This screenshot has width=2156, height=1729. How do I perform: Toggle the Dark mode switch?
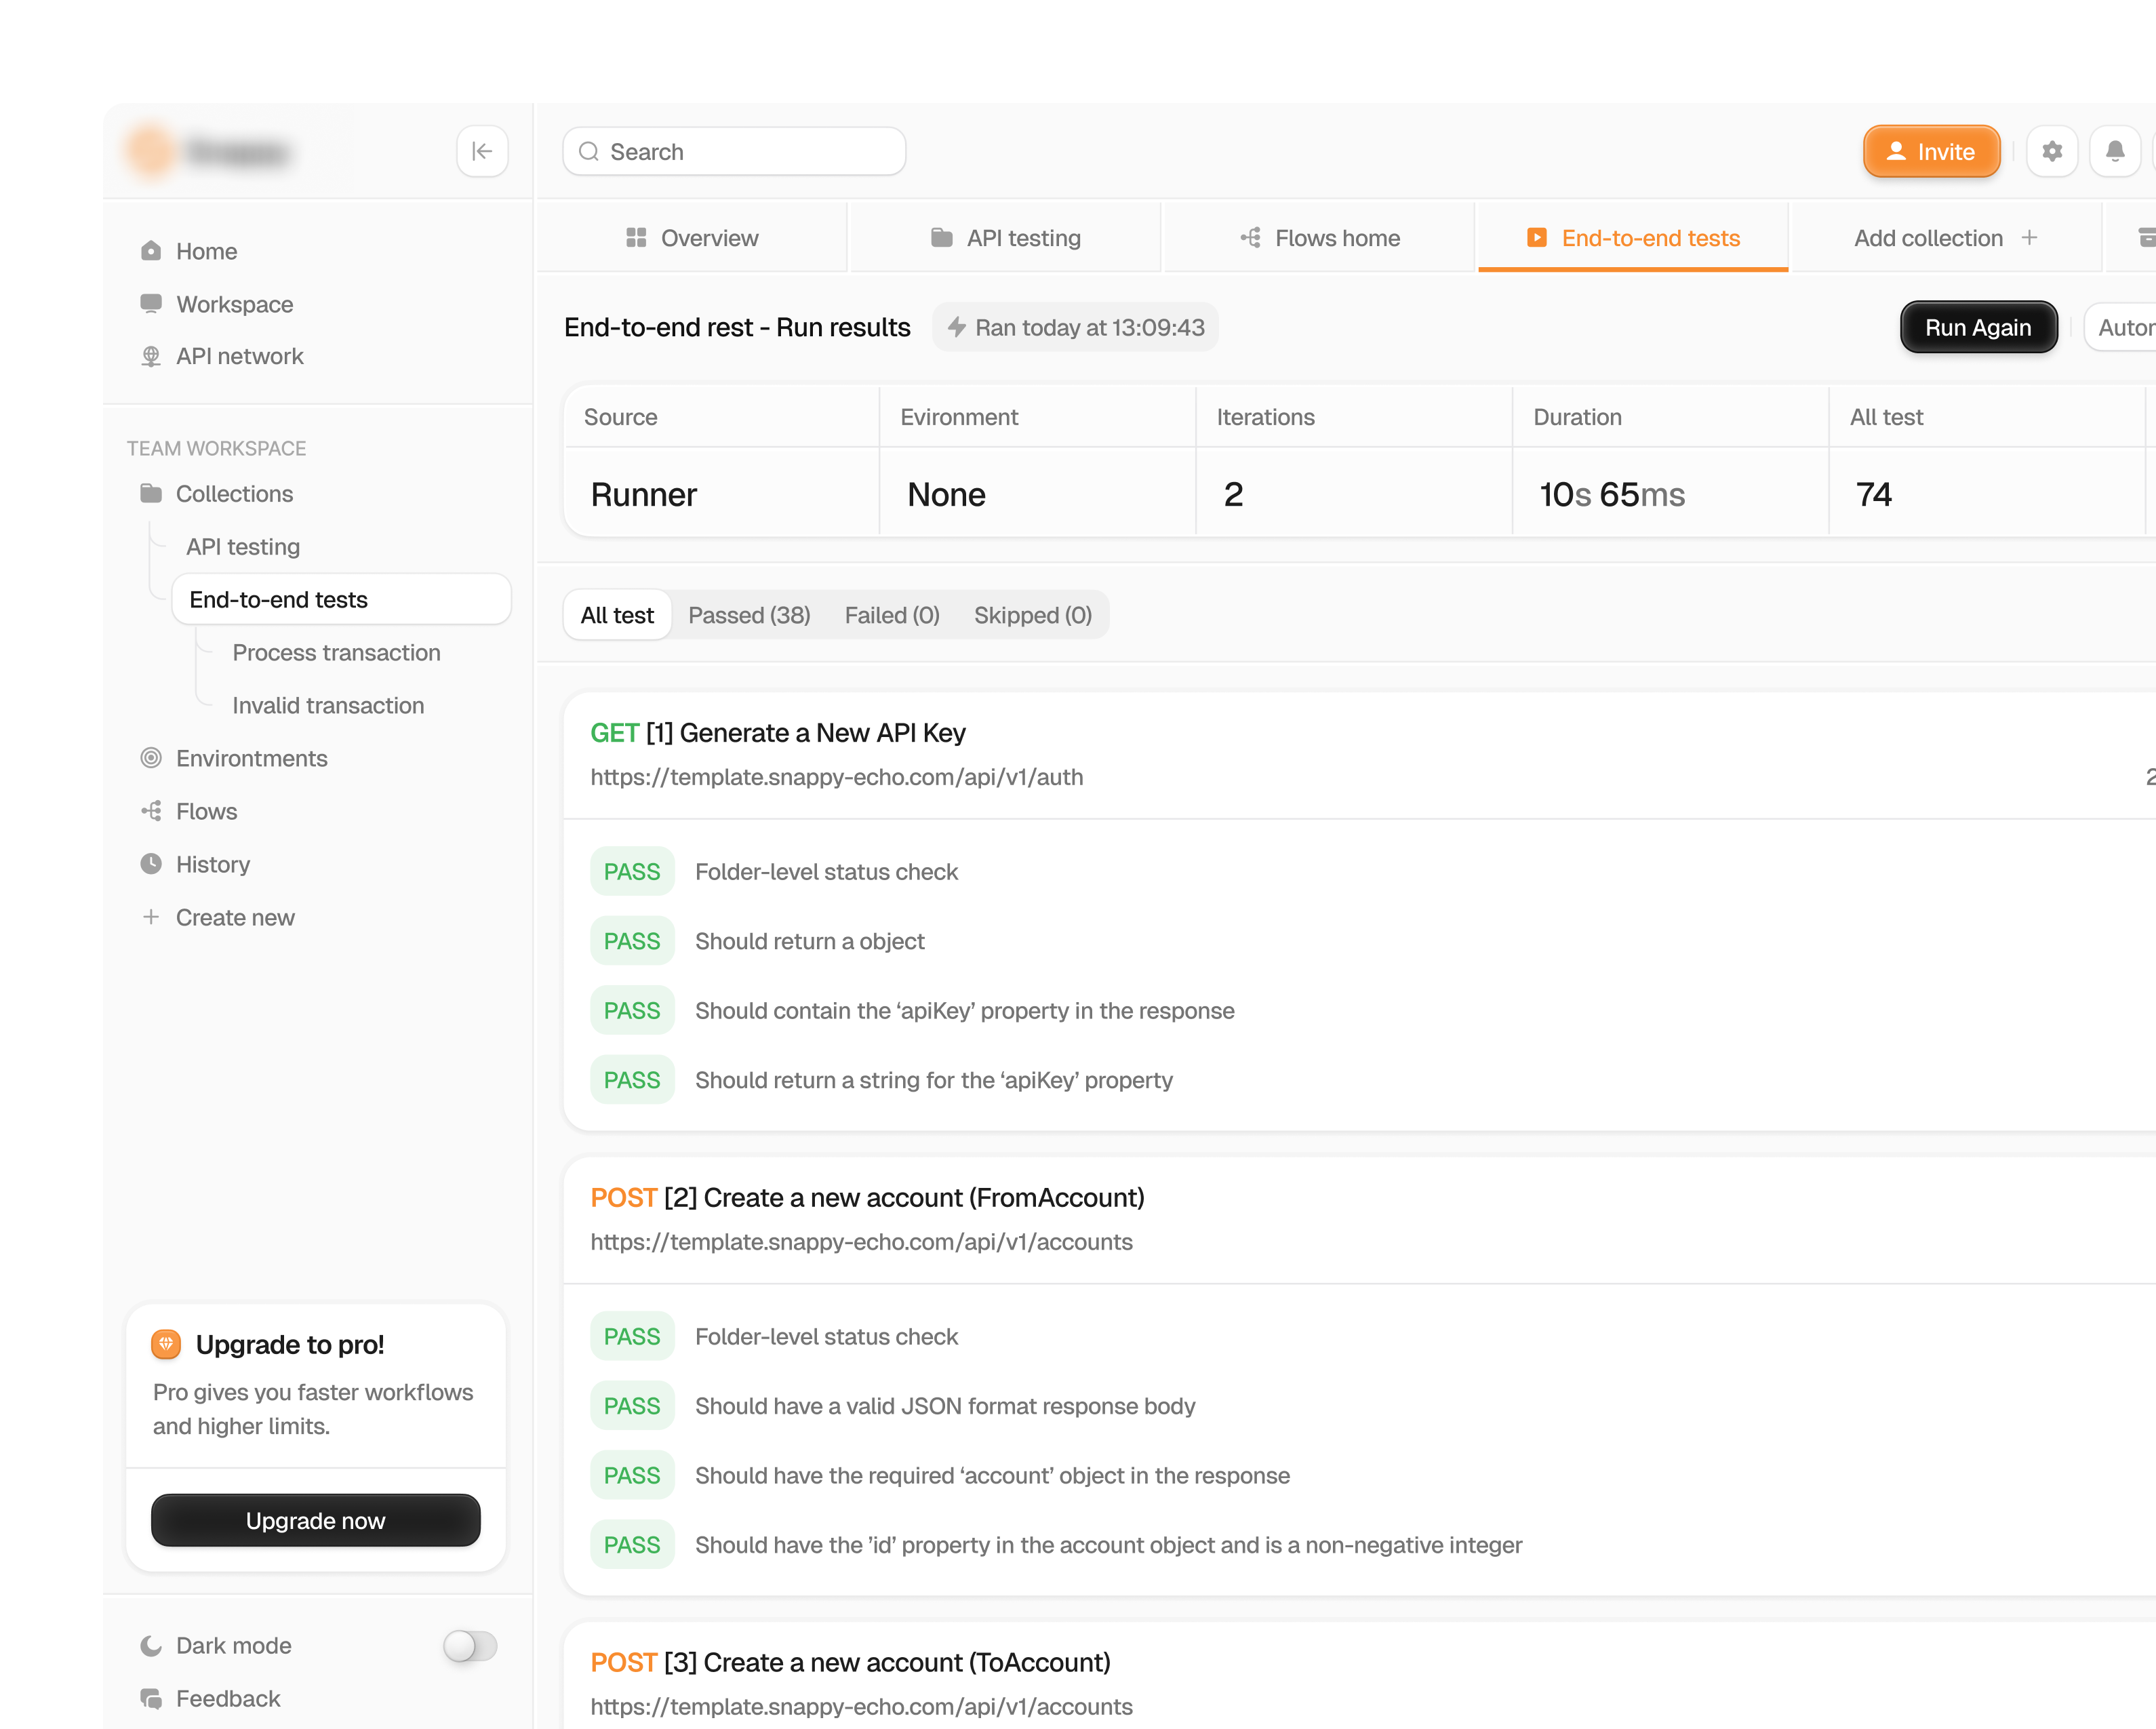point(470,1645)
